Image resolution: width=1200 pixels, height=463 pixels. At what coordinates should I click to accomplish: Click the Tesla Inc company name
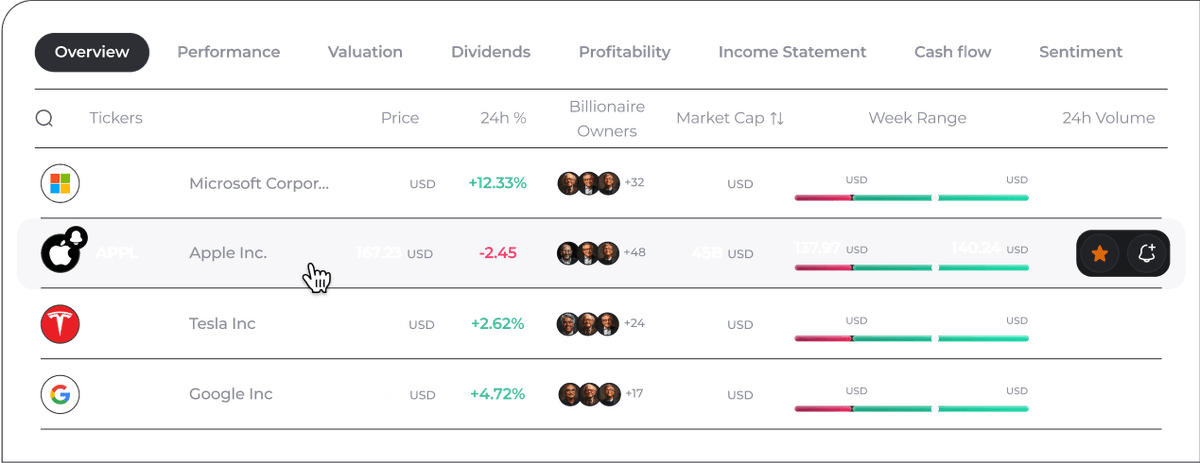tap(222, 324)
